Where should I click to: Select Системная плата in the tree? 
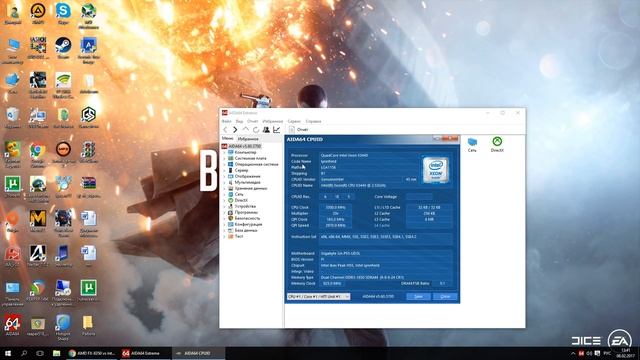pos(250,158)
